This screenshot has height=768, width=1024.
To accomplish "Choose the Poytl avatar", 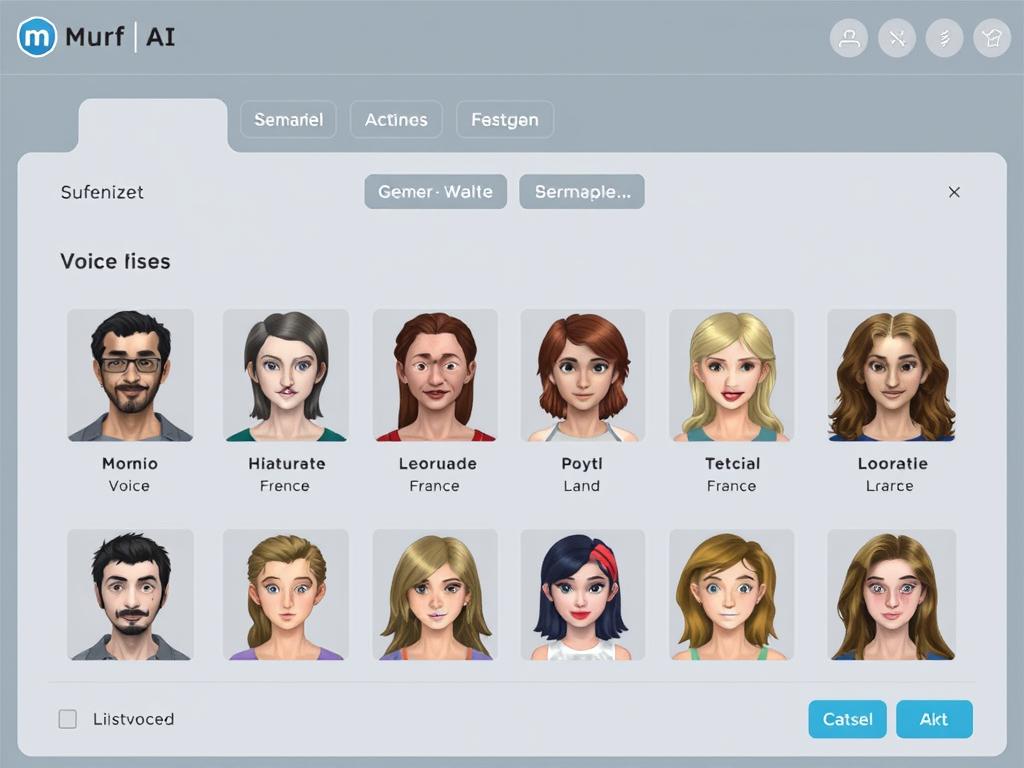I will 581,375.
